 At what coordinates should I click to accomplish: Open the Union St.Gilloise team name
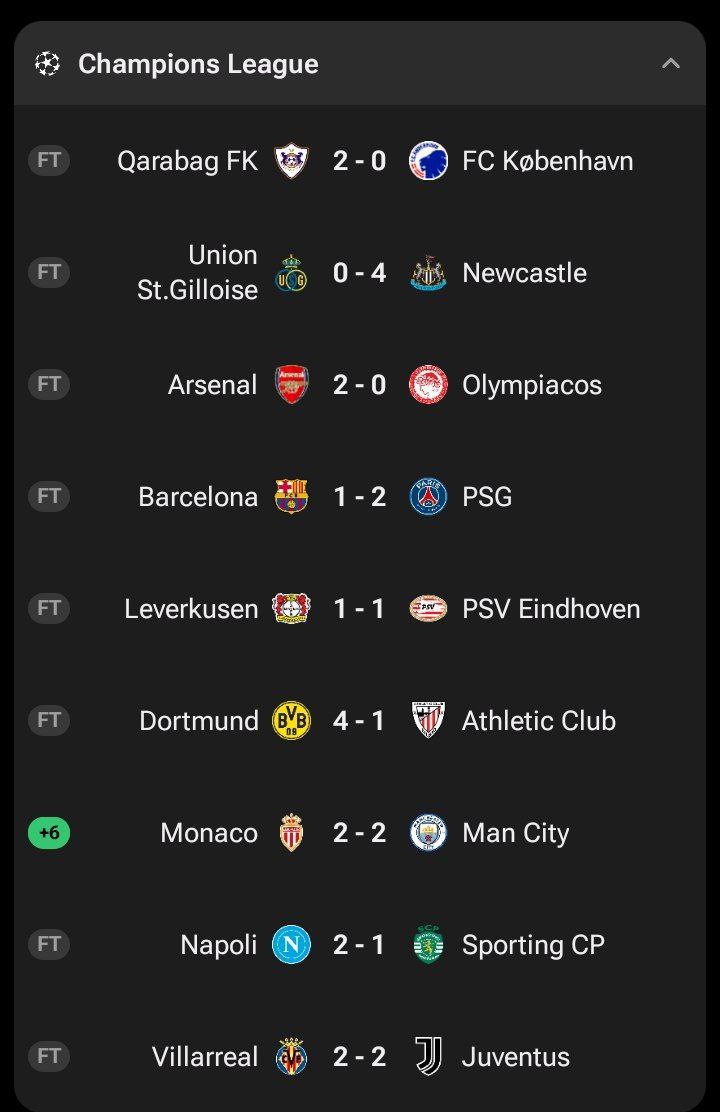point(197,272)
